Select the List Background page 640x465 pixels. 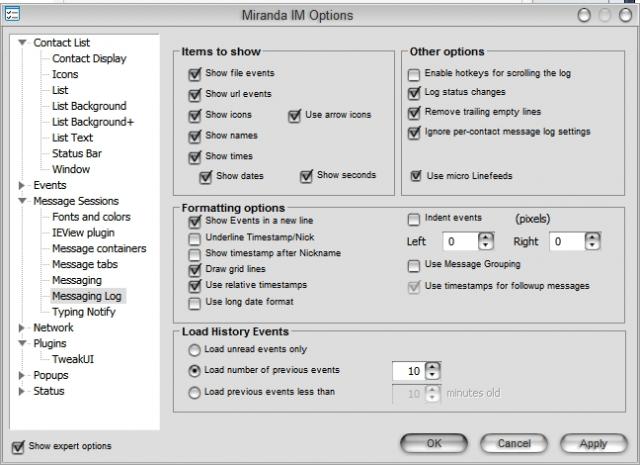point(89,106)
